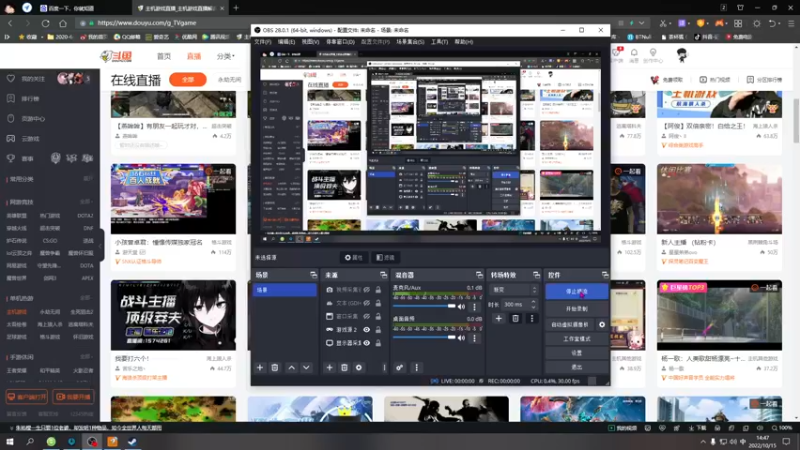Move scene down with the down arrow
Viewport: 800px width, 450px height.
(306, 367)
